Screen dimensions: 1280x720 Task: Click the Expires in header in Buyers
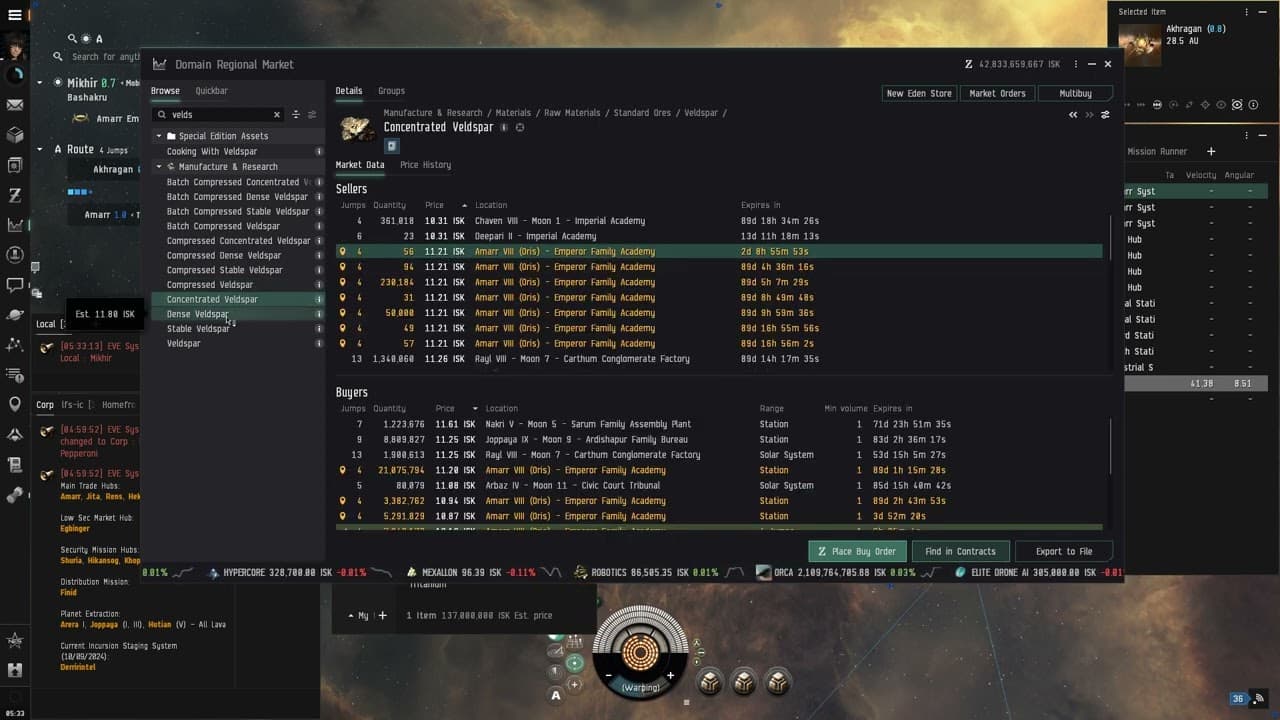pos(892,409)
